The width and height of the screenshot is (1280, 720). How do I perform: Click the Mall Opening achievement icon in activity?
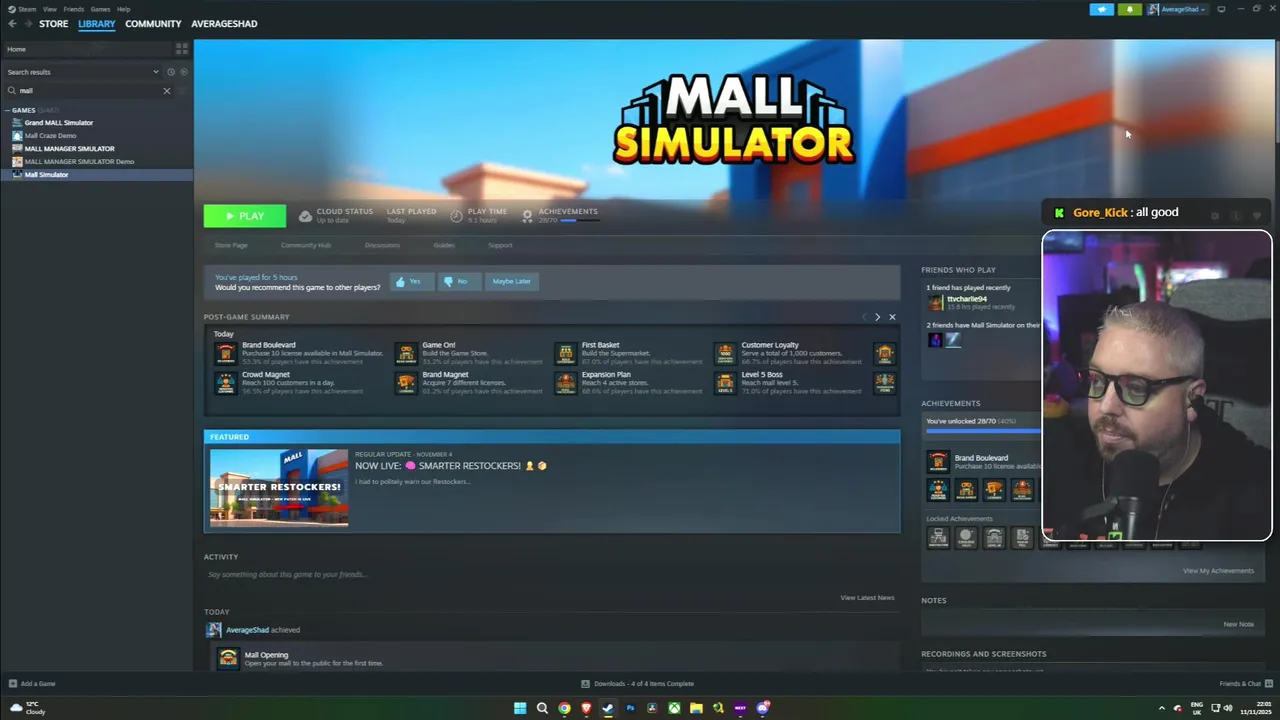[x=228, y=658]
